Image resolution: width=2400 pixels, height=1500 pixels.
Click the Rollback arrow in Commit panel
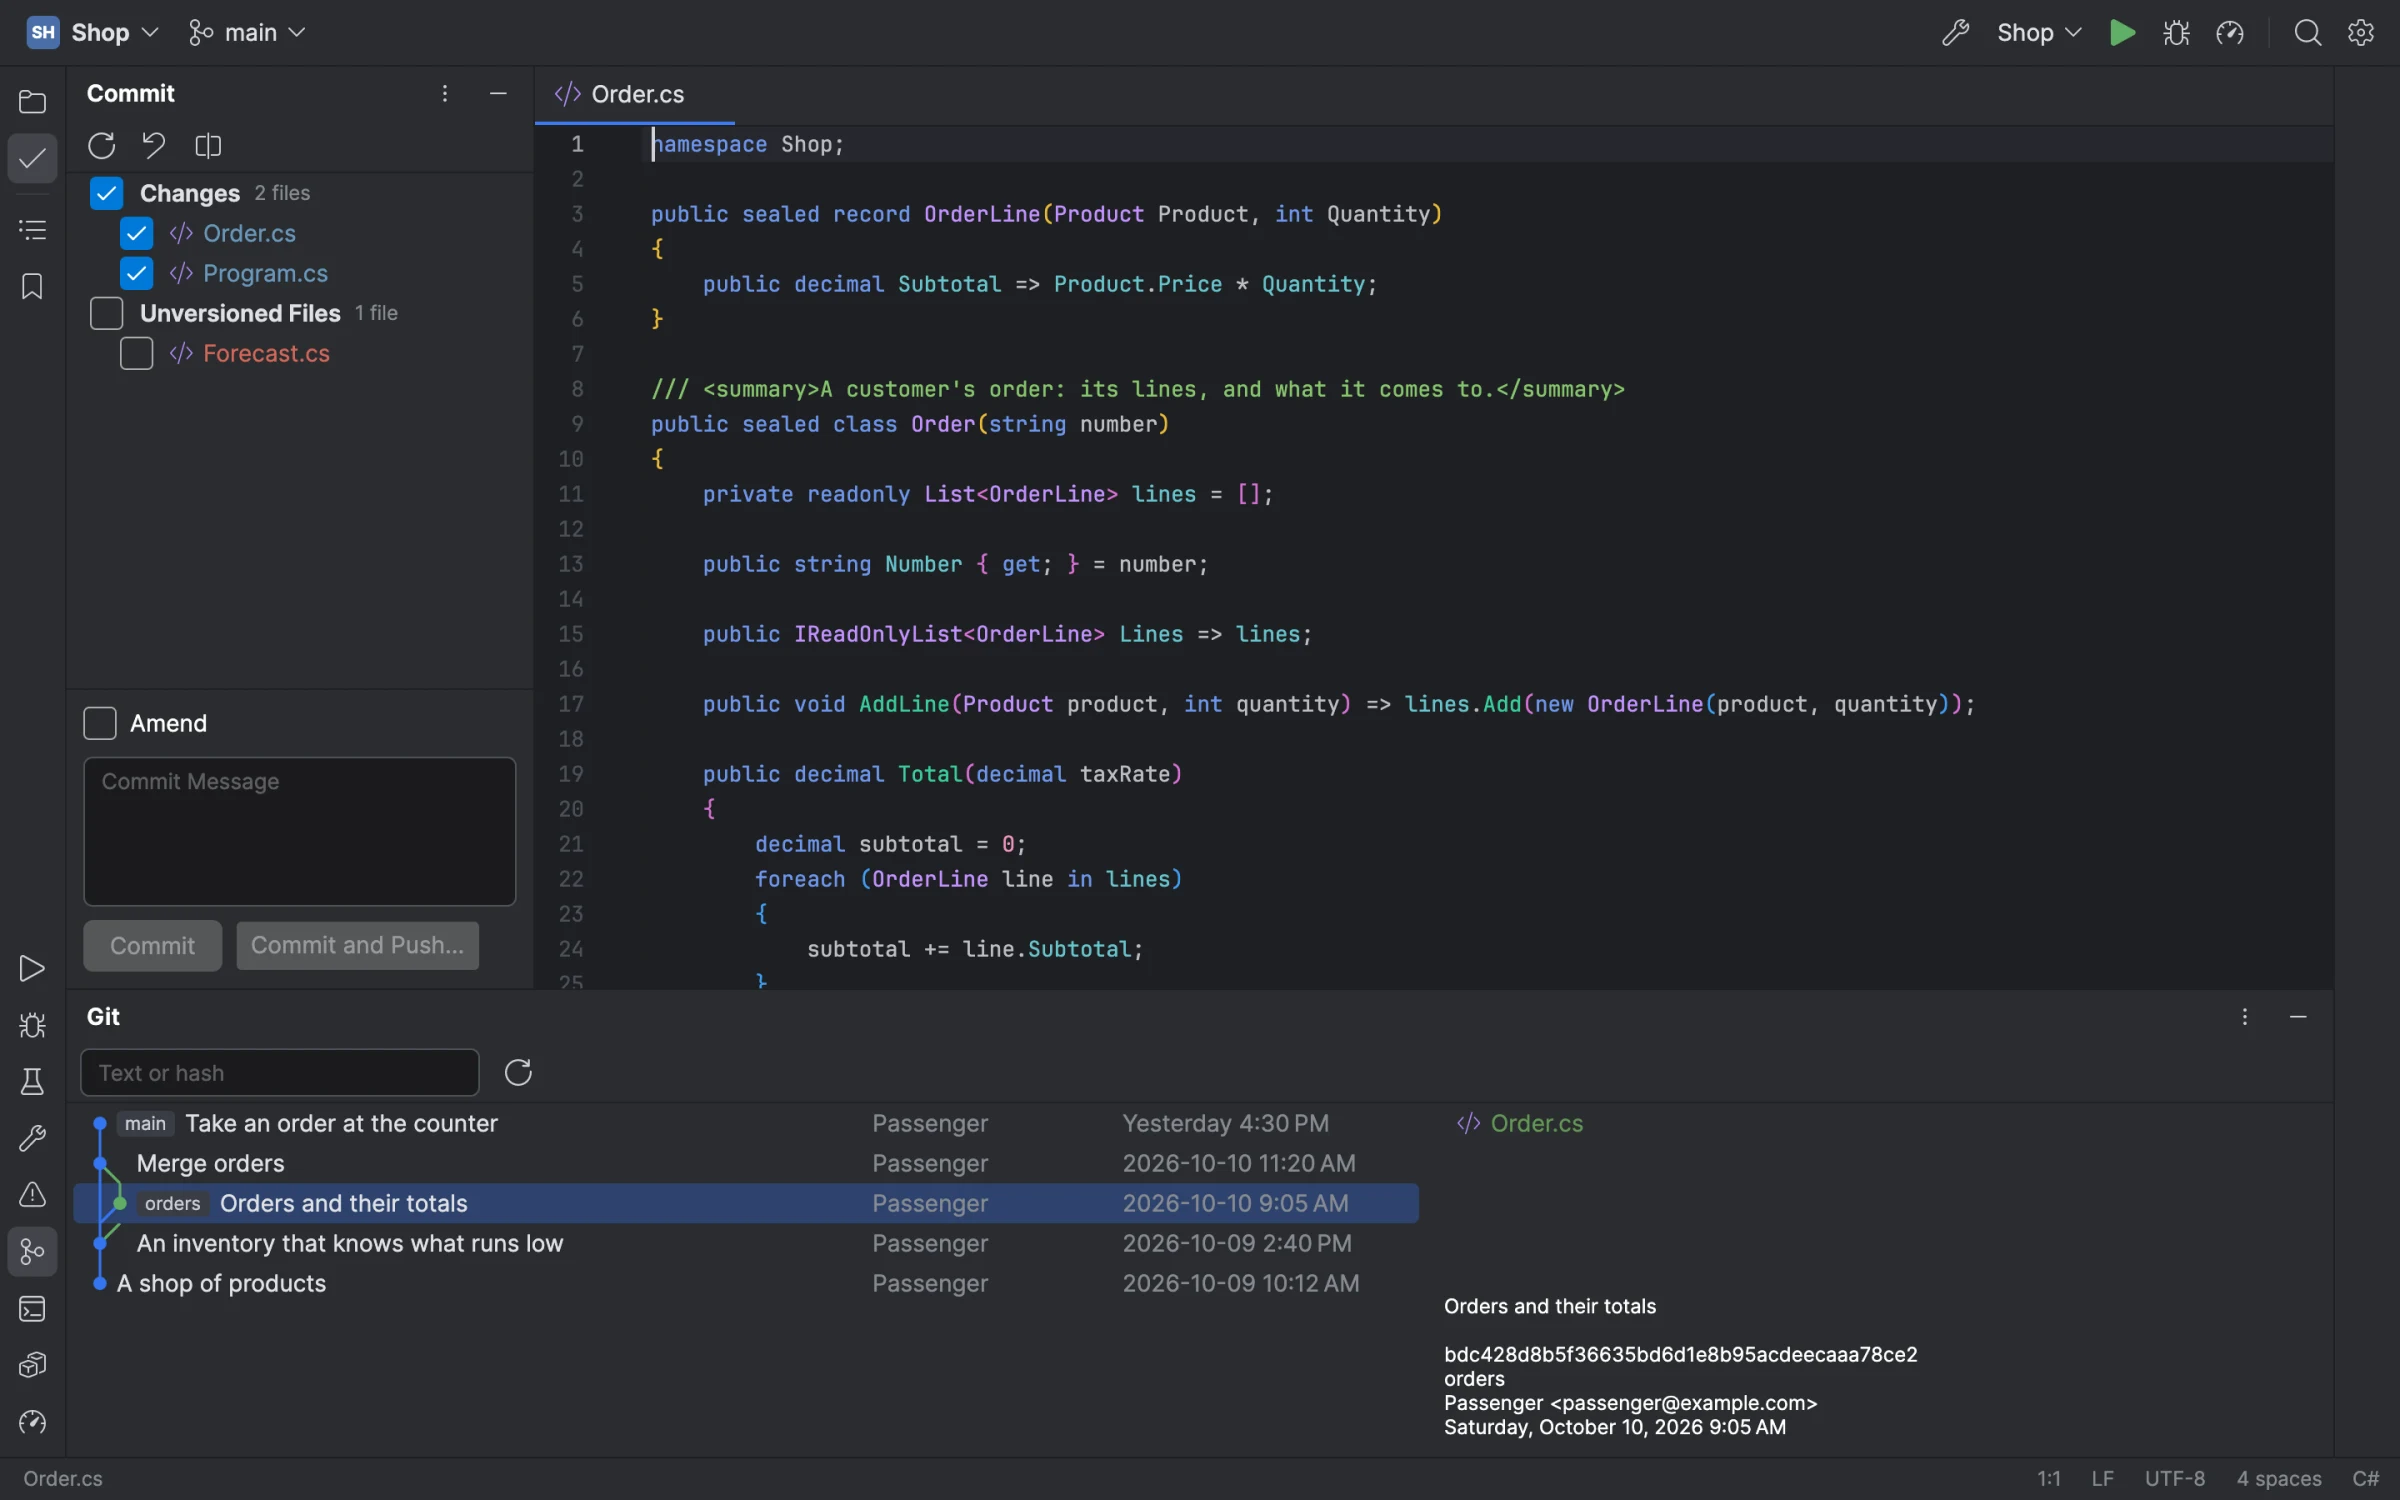154,146
